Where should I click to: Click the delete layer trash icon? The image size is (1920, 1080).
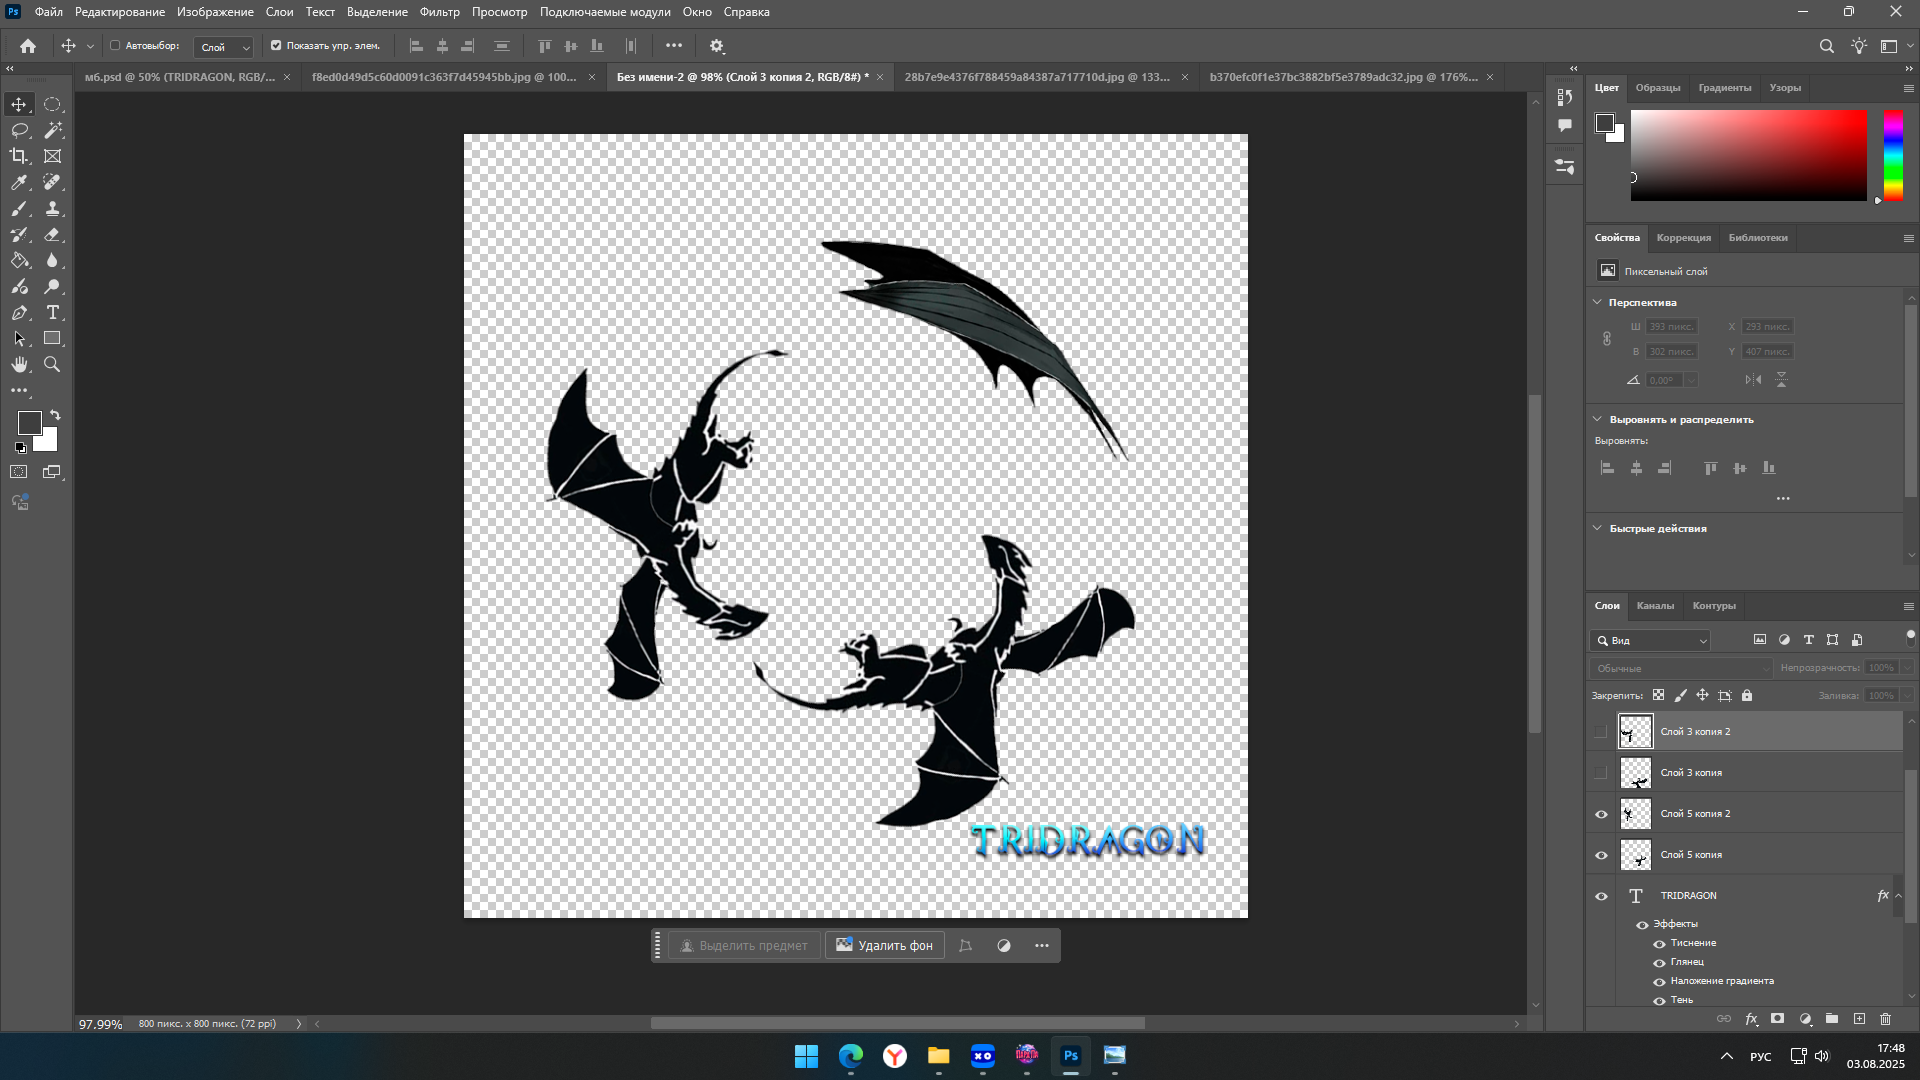[1885, 1019]
